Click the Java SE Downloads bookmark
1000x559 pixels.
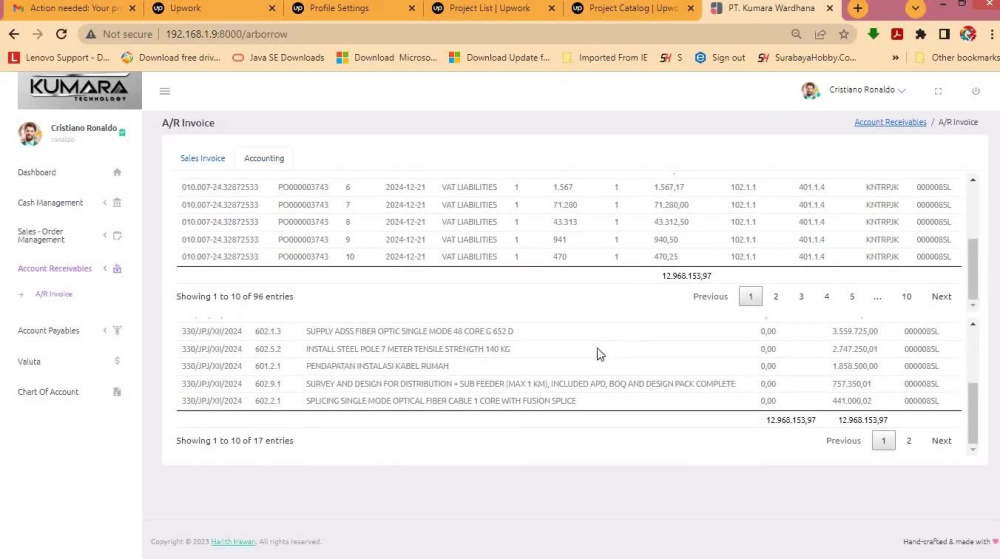[x=279, y=57]
